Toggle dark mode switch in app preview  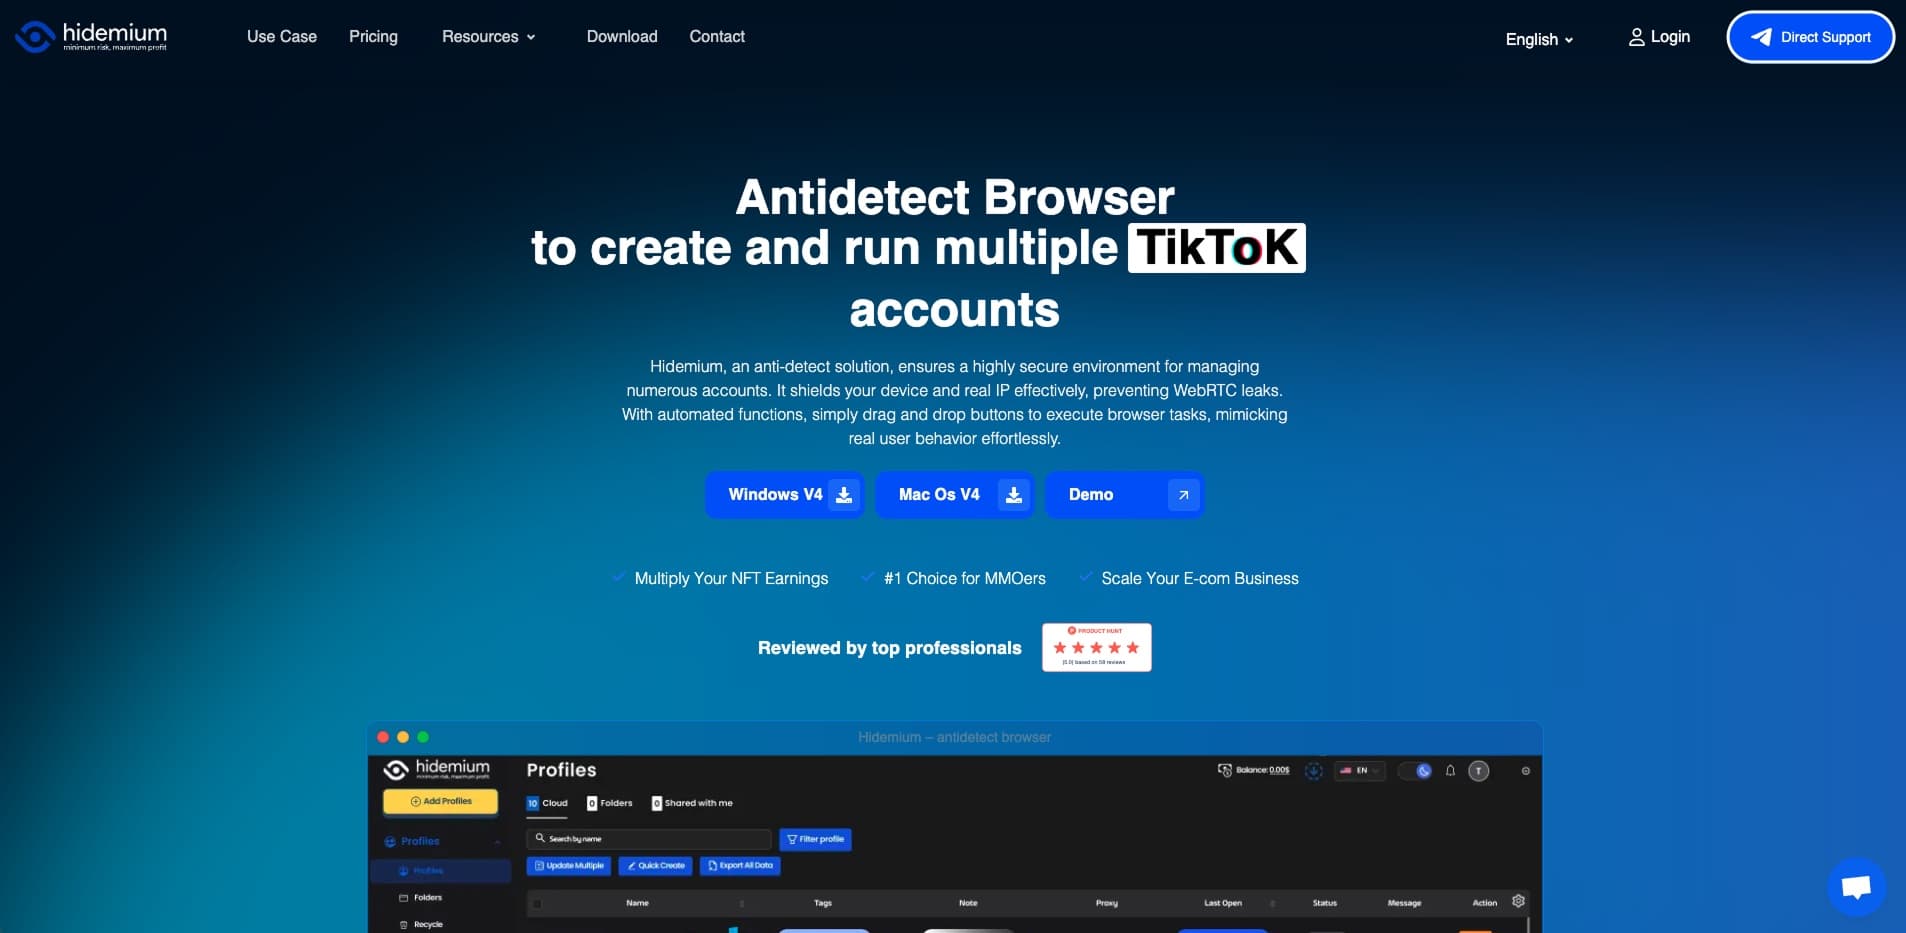pyautogui.click(x=1415, y=771)
